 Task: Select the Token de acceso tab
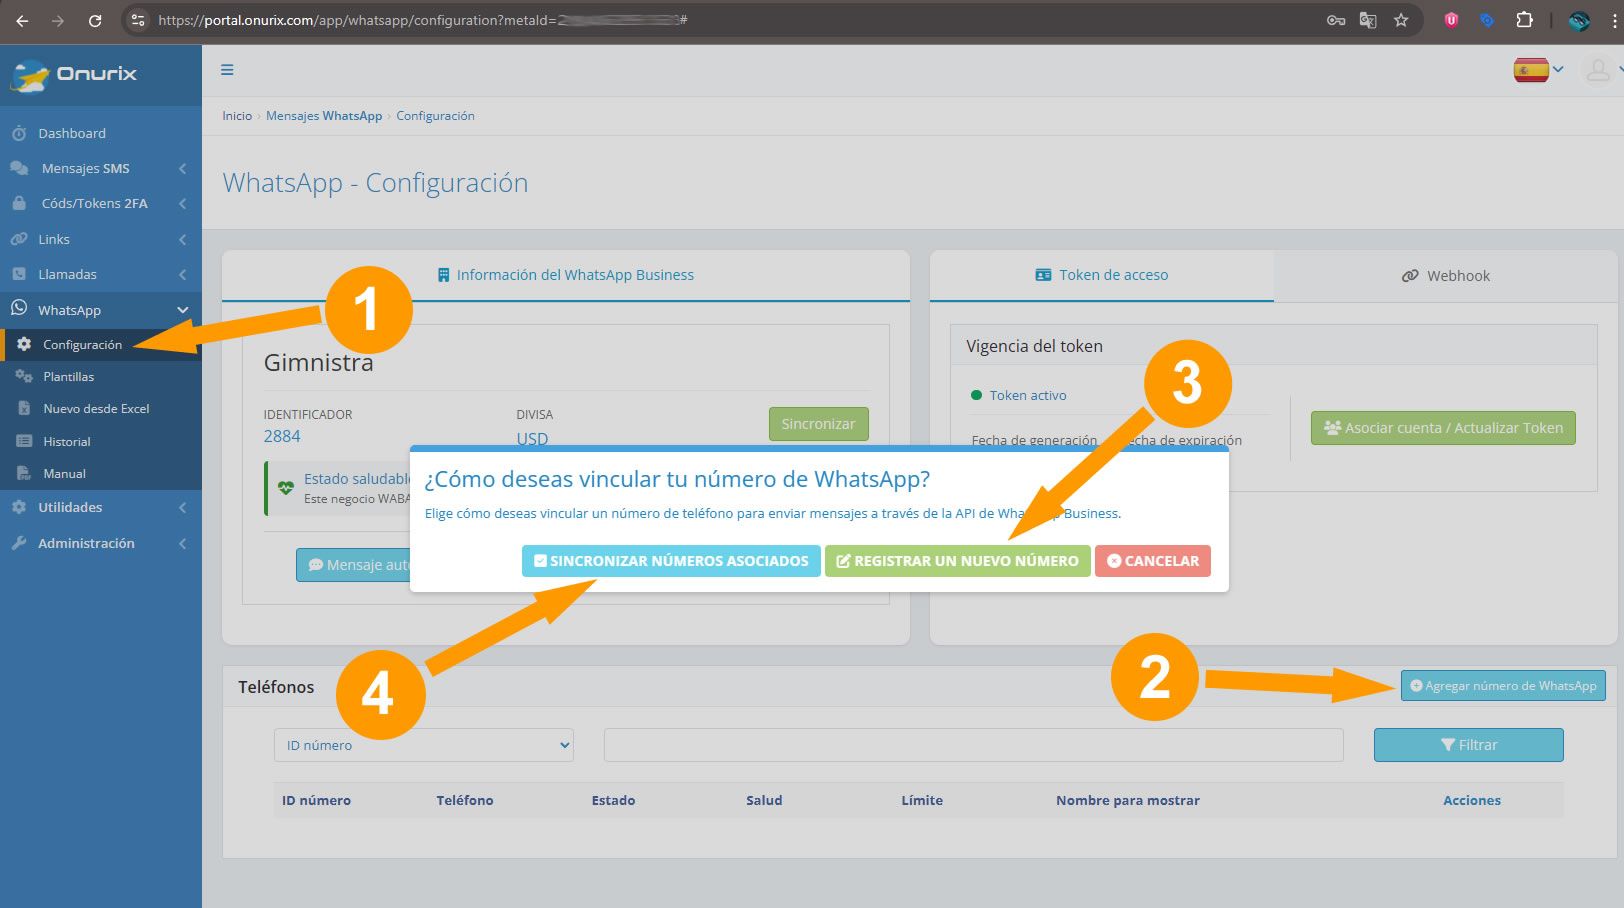(x=1101, y=275)
